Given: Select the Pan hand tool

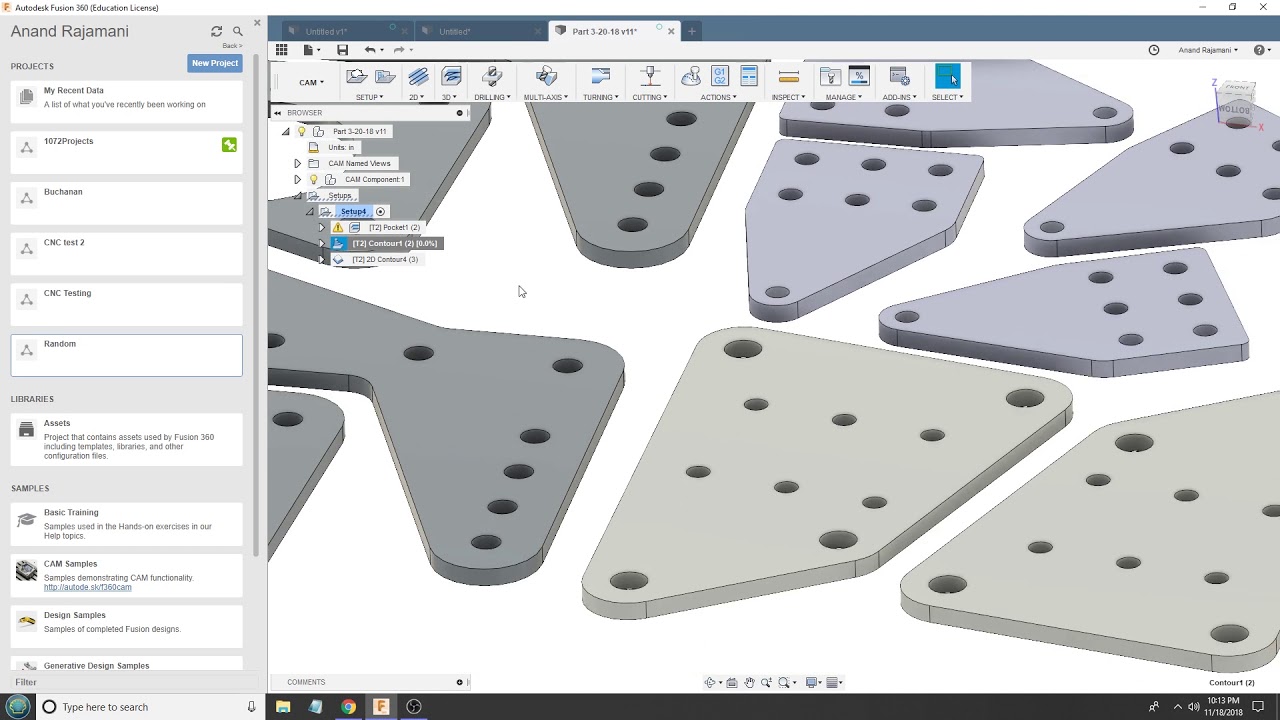Looking at the screenshot, I should point(749,683).
